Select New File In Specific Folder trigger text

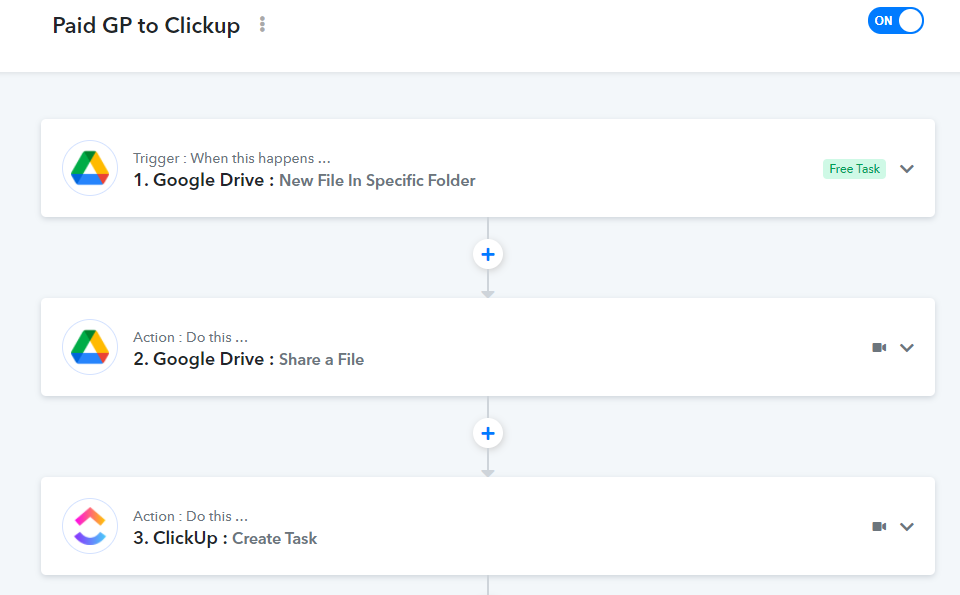(x=377, y=181)
